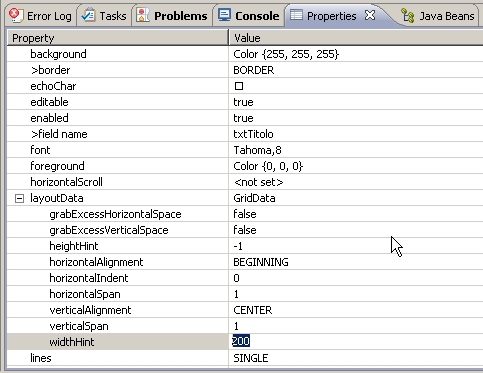Select the heightHint property
This screenshot has height=373, width=483.
coord(74,246)
